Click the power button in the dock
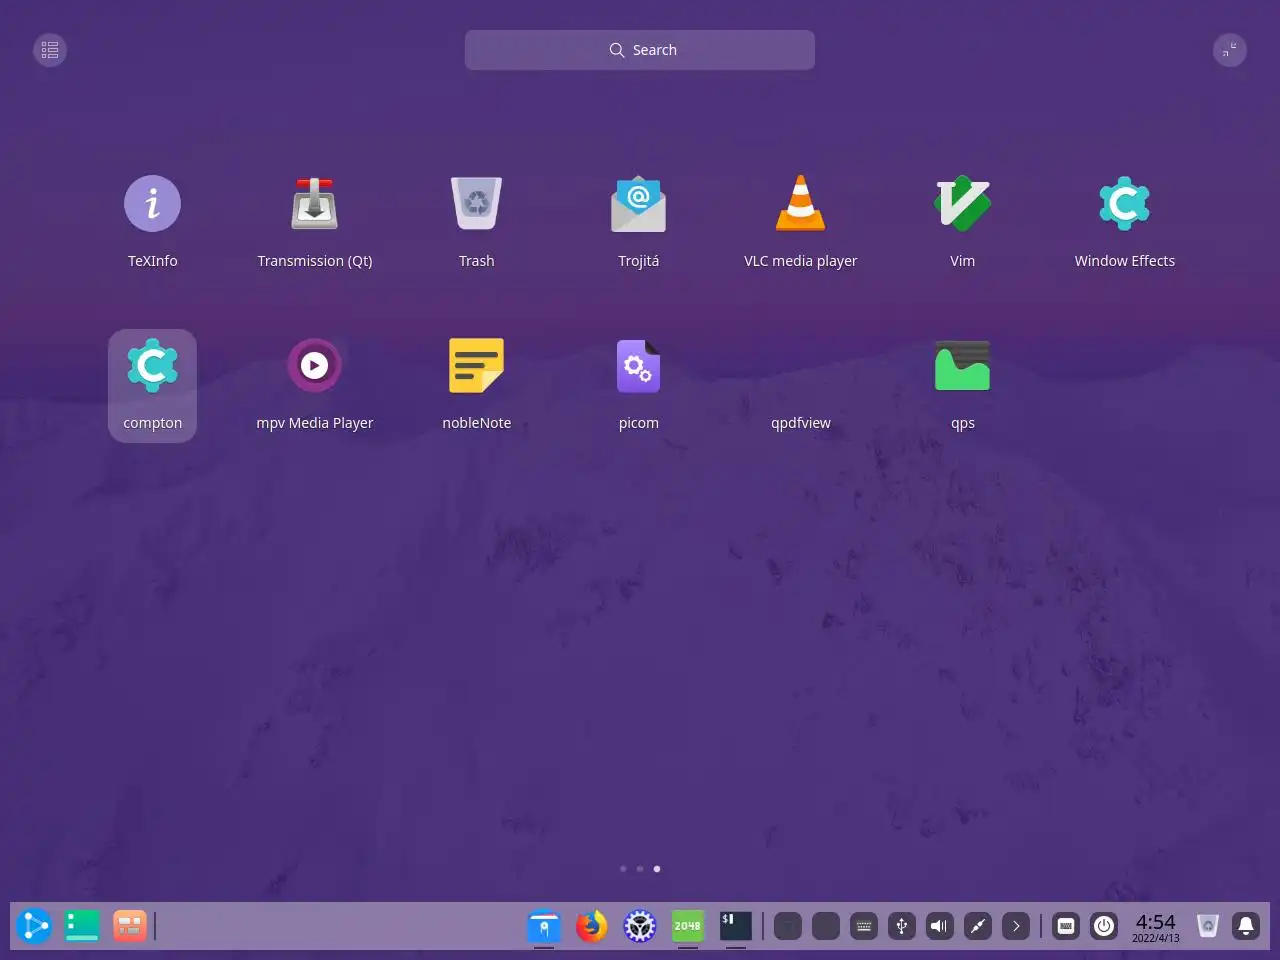This screenshot has width=1280, height=960. click(x=1104, y=926)
